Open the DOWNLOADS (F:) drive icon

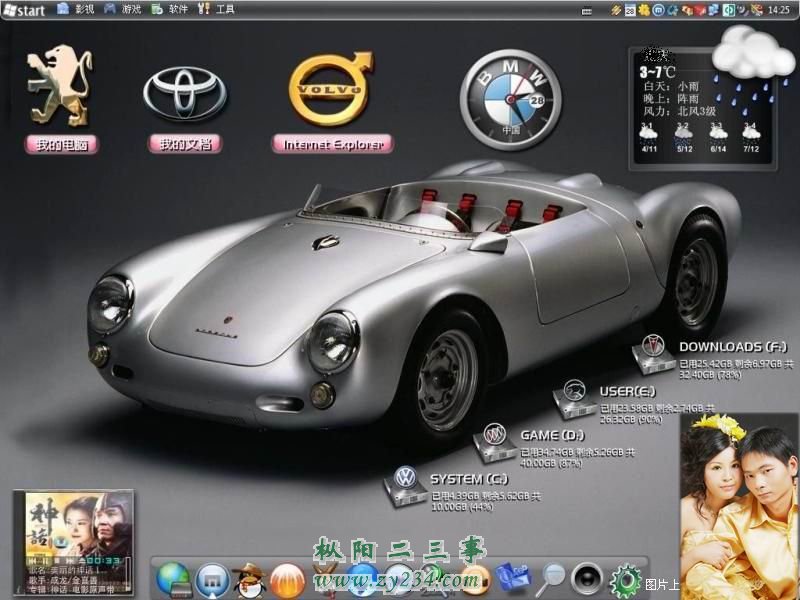click(x=654, y=354)
